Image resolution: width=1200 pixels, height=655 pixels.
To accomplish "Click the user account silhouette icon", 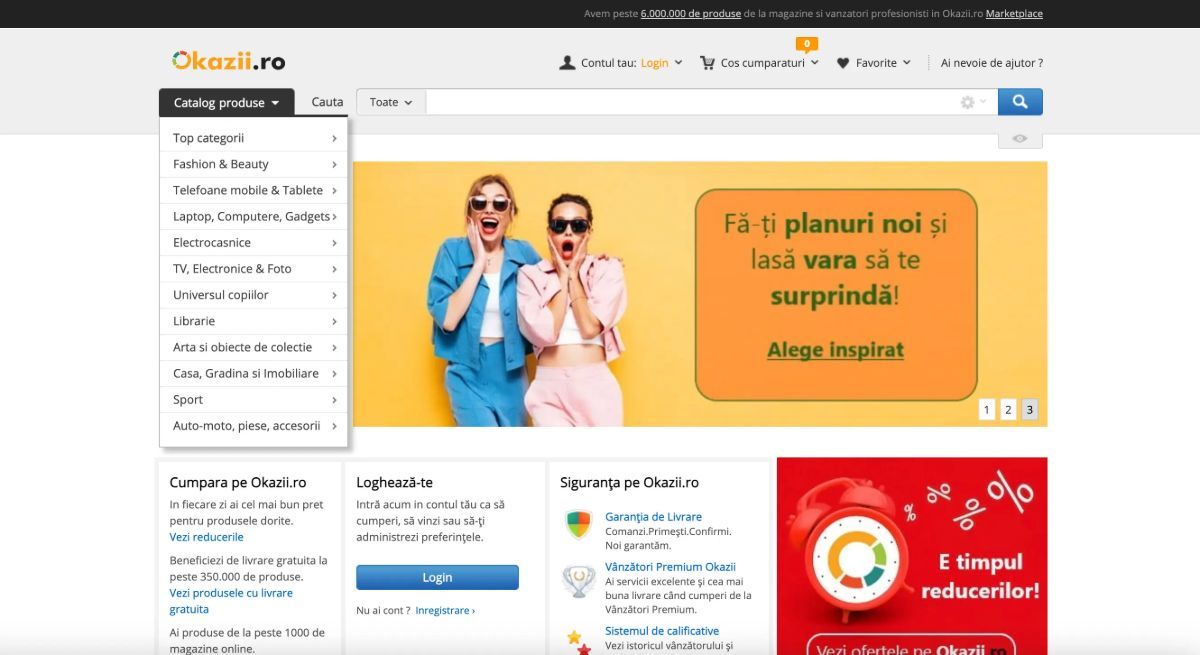I will point(567,63).
